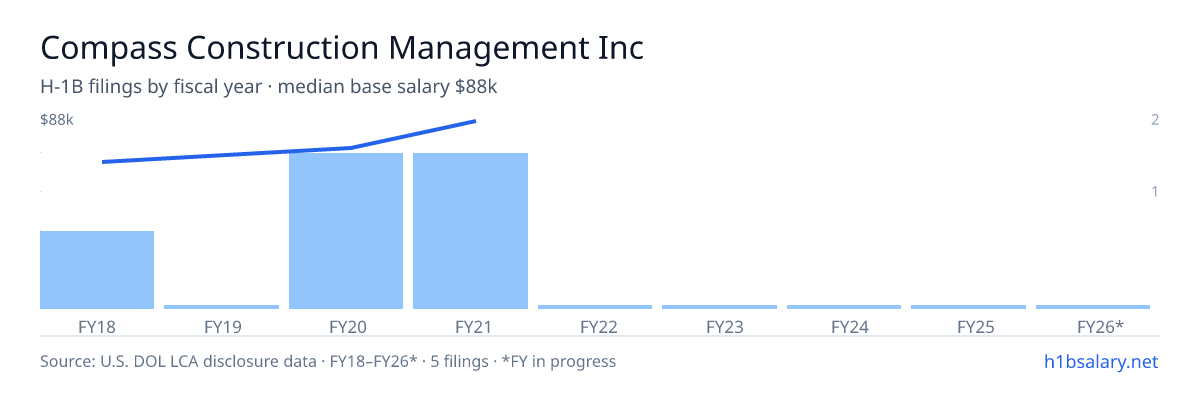Click the FY18 filings bar
This screenshot has width=1200, height=400.
pos(97,270)
